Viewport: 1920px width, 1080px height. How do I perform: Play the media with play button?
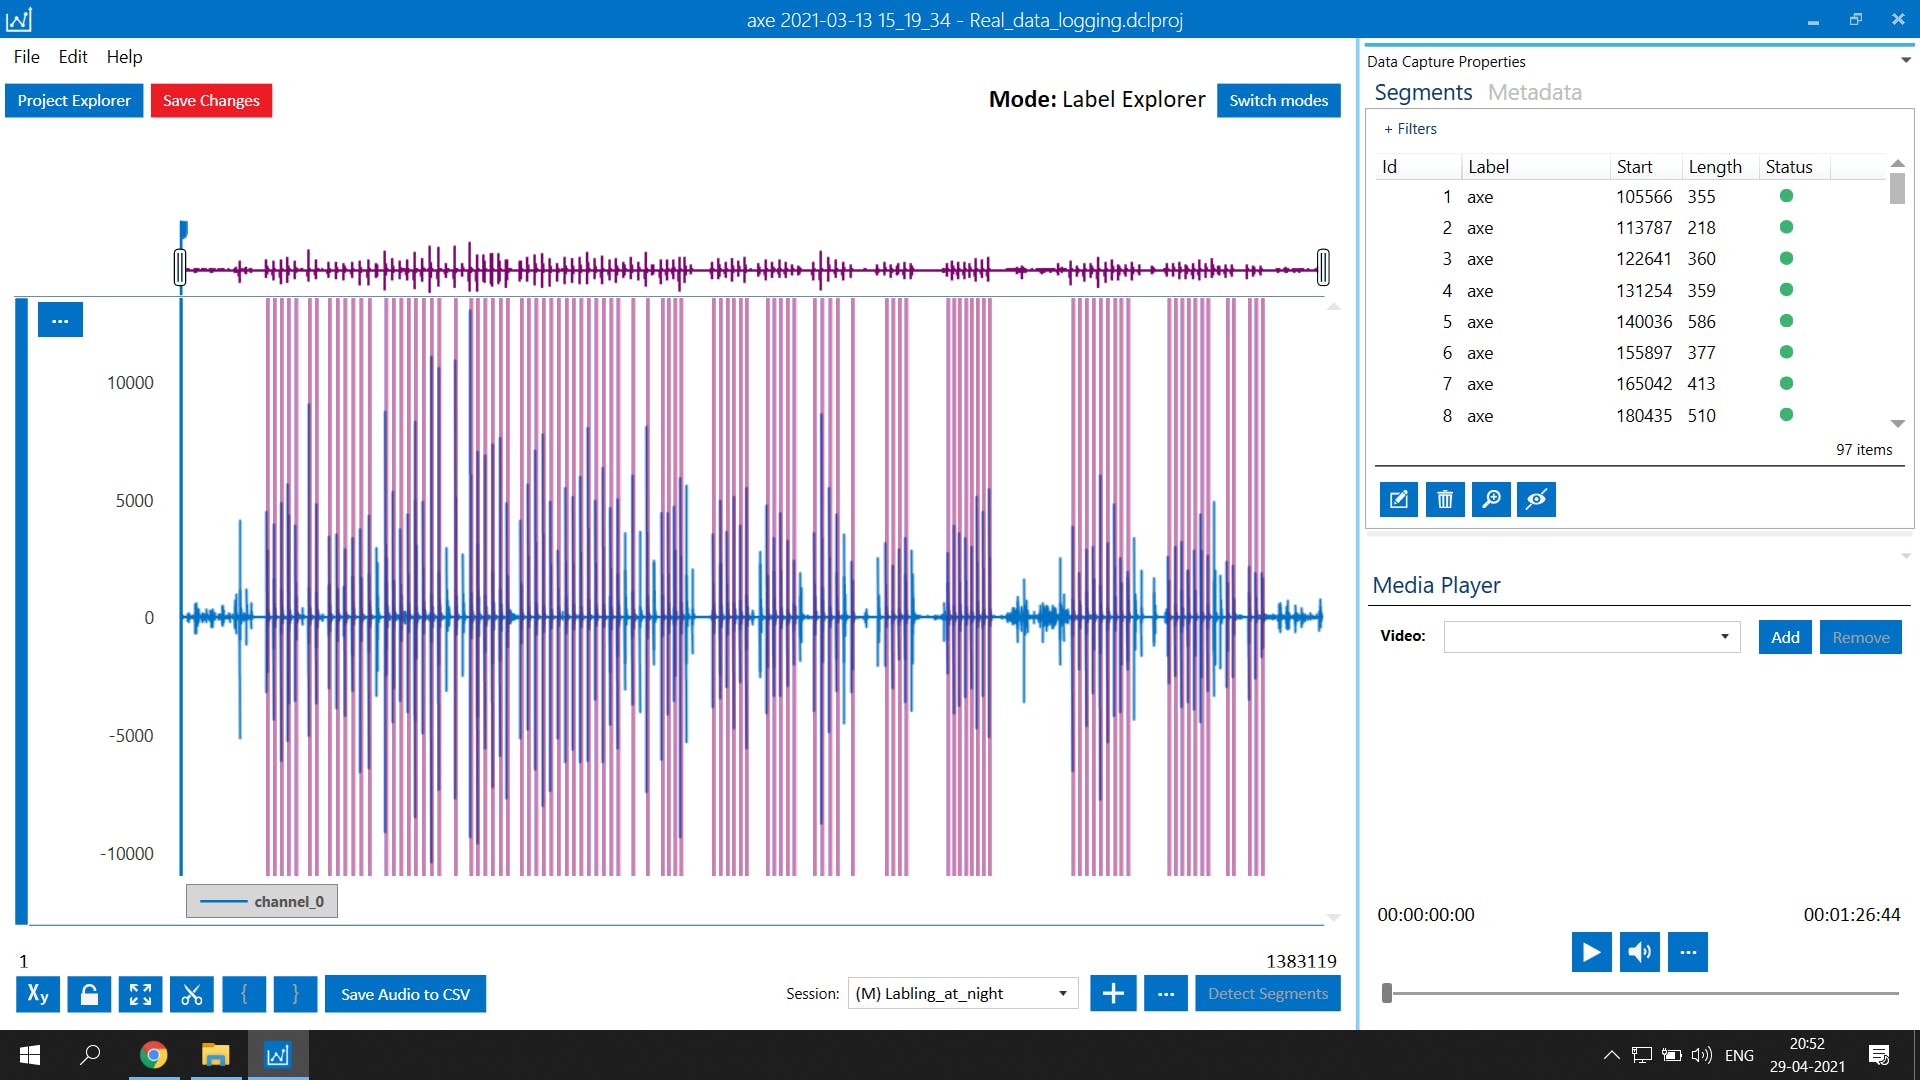coord(1591,952)
